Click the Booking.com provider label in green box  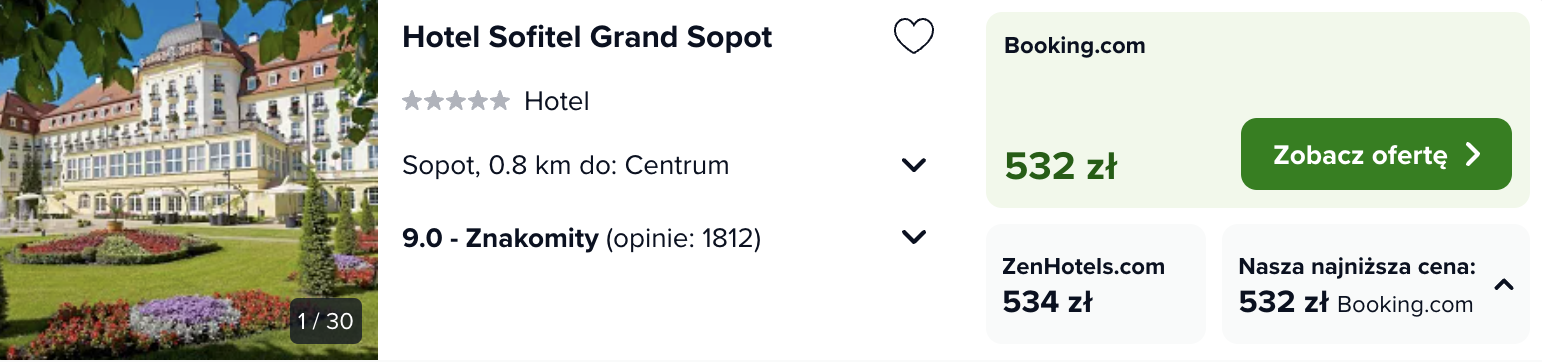tap(1075, 45)
